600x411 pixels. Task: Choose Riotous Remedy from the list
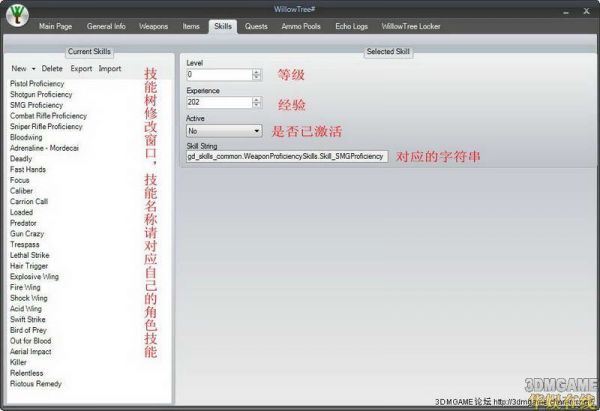(x=35, y=383)
